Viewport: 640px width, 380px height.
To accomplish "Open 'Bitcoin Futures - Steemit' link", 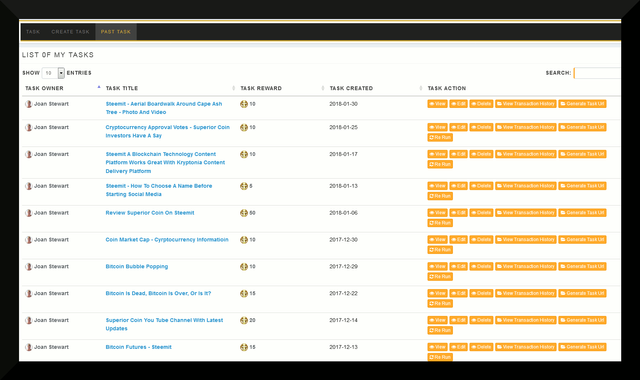I will click(138, 347).
